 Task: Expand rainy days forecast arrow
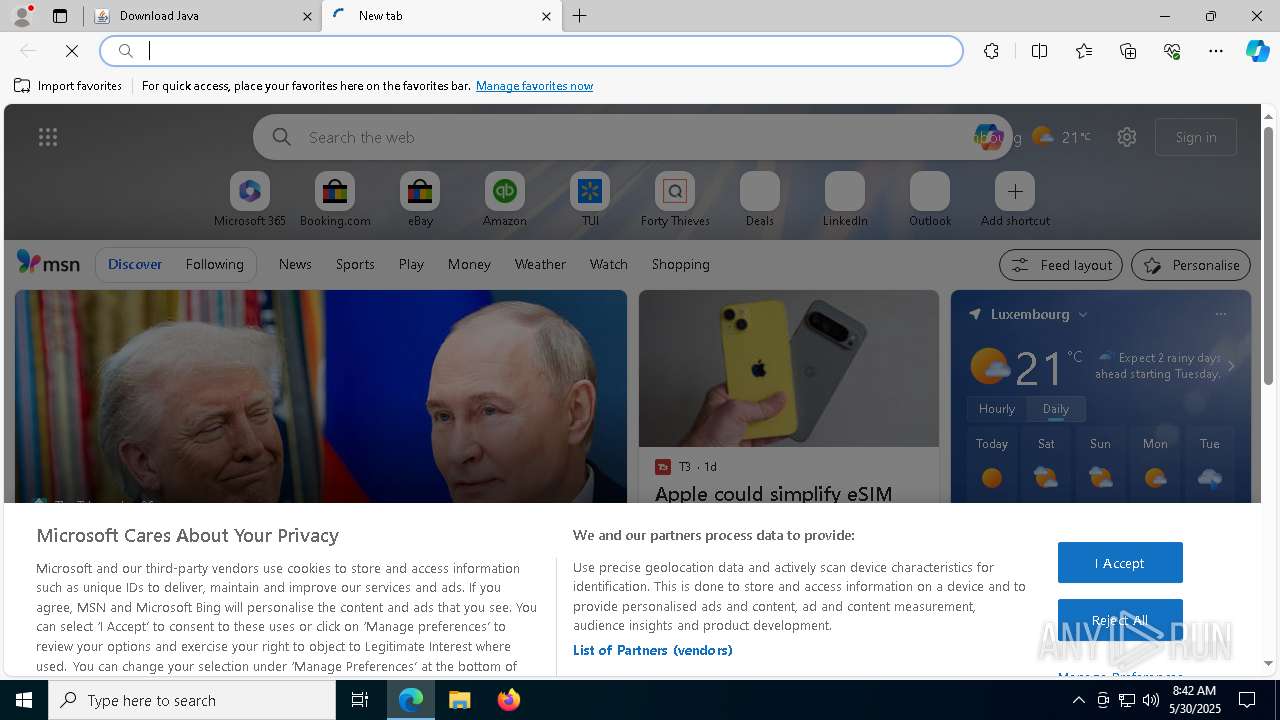coord(1231,366)
